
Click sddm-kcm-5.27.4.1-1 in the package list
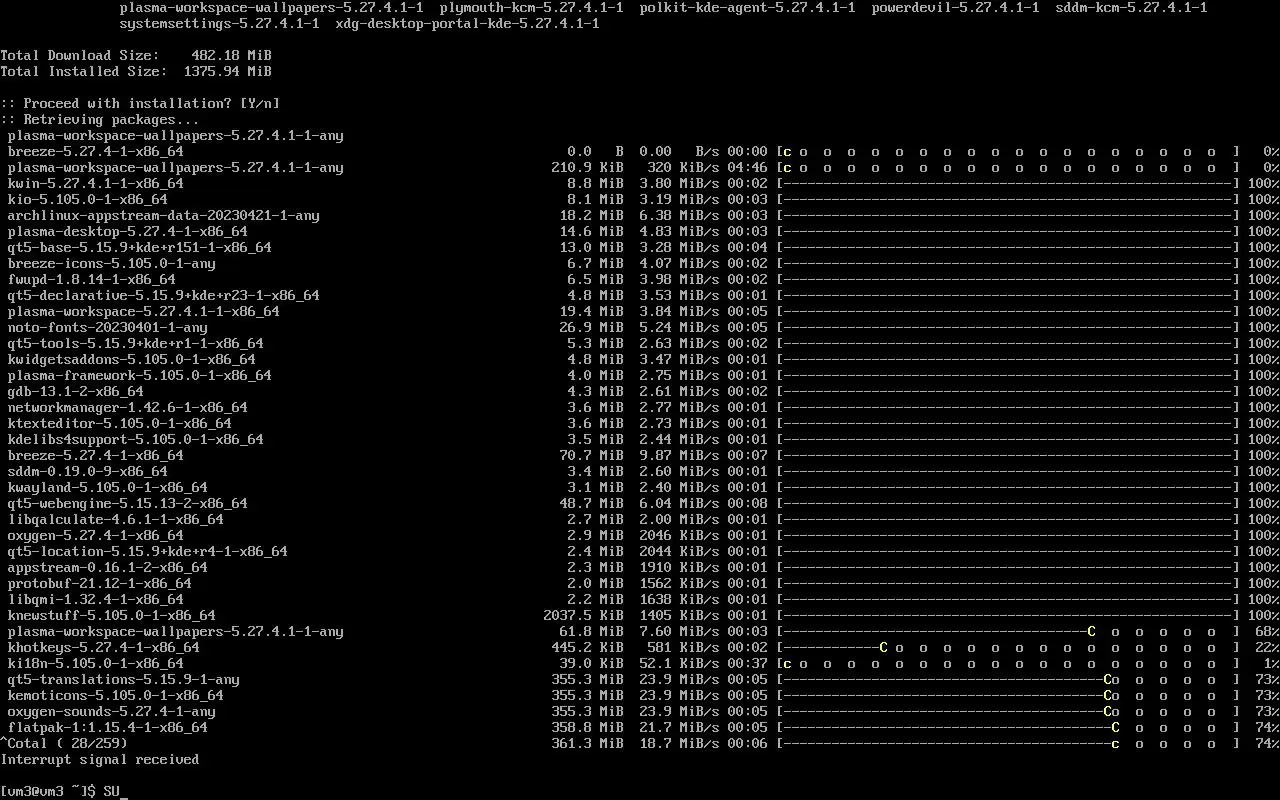click(x=1132, y=8)
